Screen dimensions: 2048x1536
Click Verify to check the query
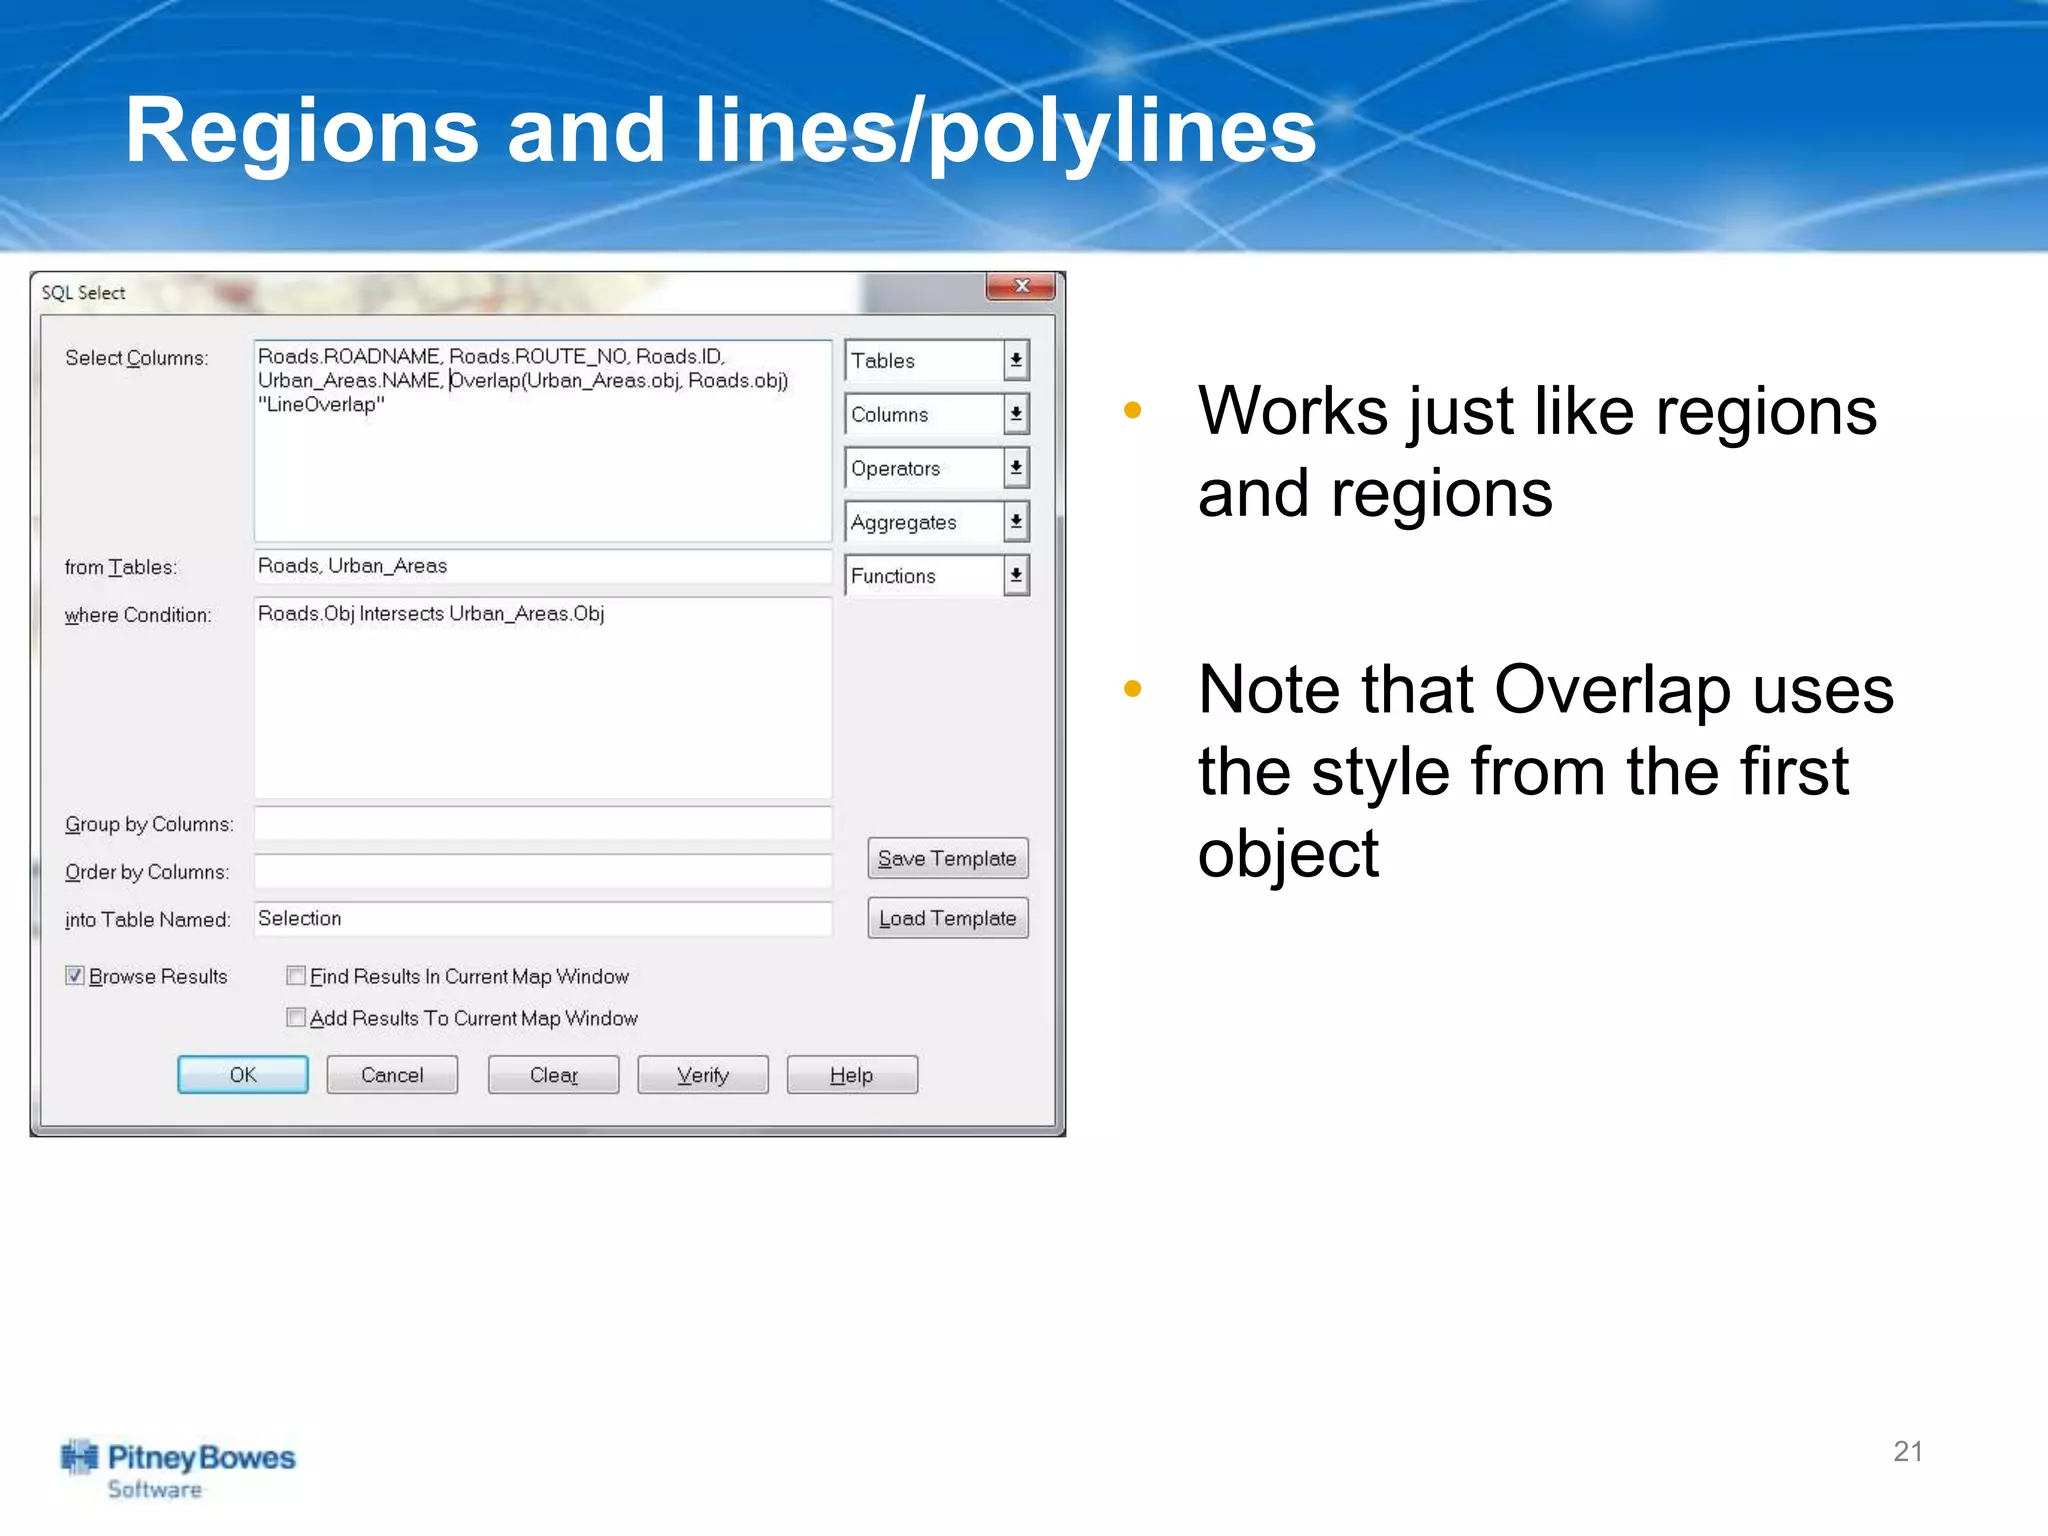click(702, 1075)
